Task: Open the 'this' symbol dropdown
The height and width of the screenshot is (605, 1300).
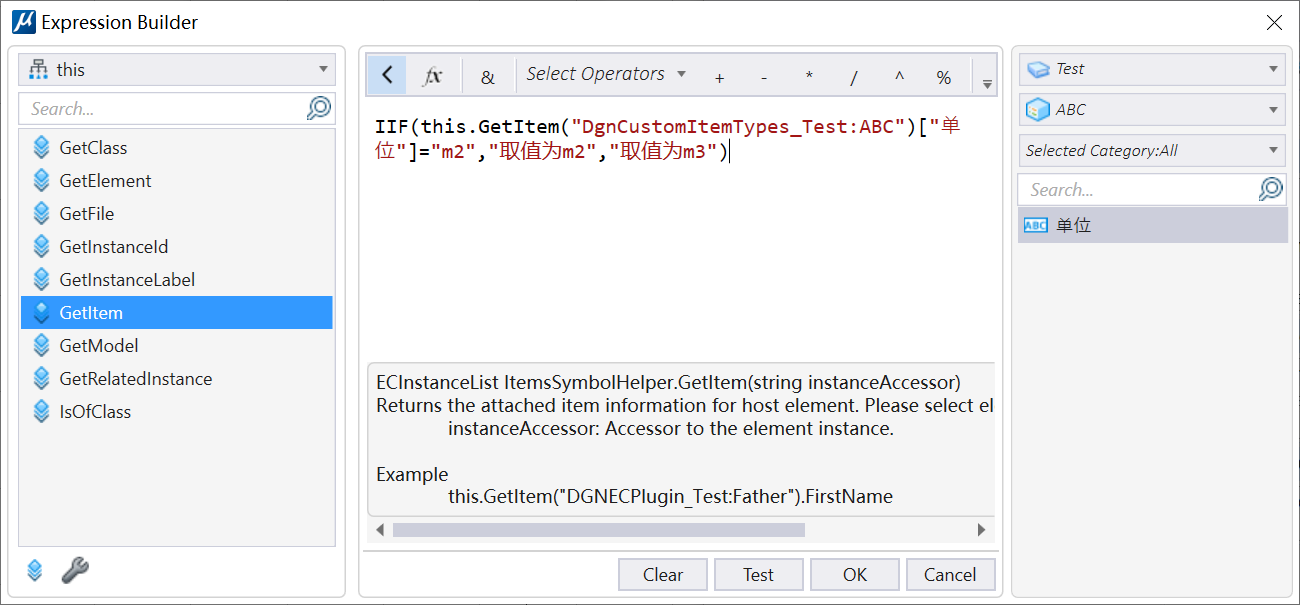Action: (177, 70)
